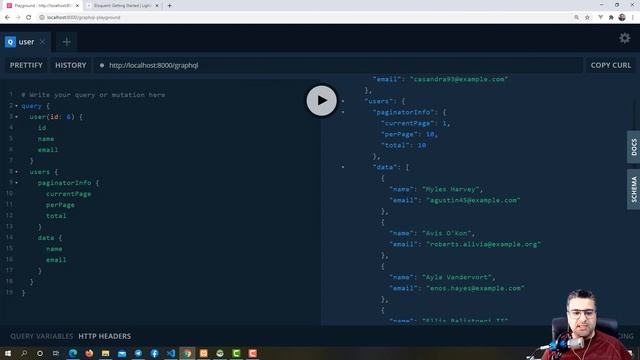Open a new browser tab
This screenshot has width=640, height=360.
169,6
